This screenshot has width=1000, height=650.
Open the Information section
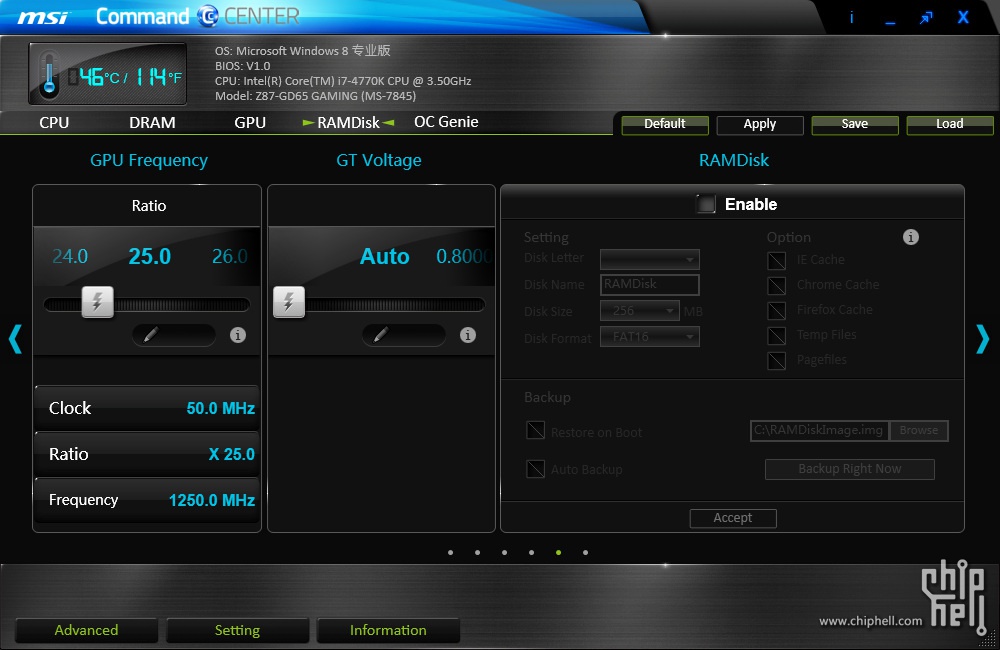(x=388, y=630)
